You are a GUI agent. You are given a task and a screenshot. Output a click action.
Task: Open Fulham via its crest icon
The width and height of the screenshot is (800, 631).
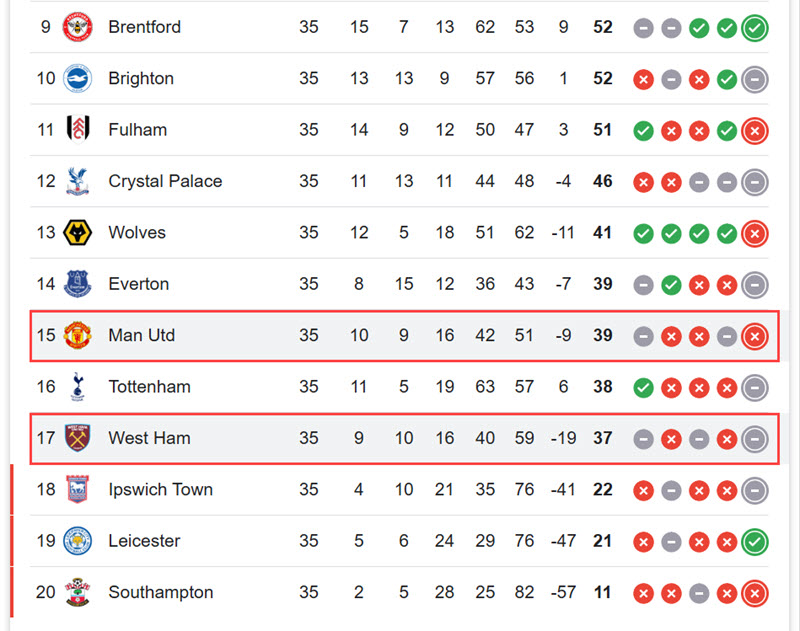78,130
